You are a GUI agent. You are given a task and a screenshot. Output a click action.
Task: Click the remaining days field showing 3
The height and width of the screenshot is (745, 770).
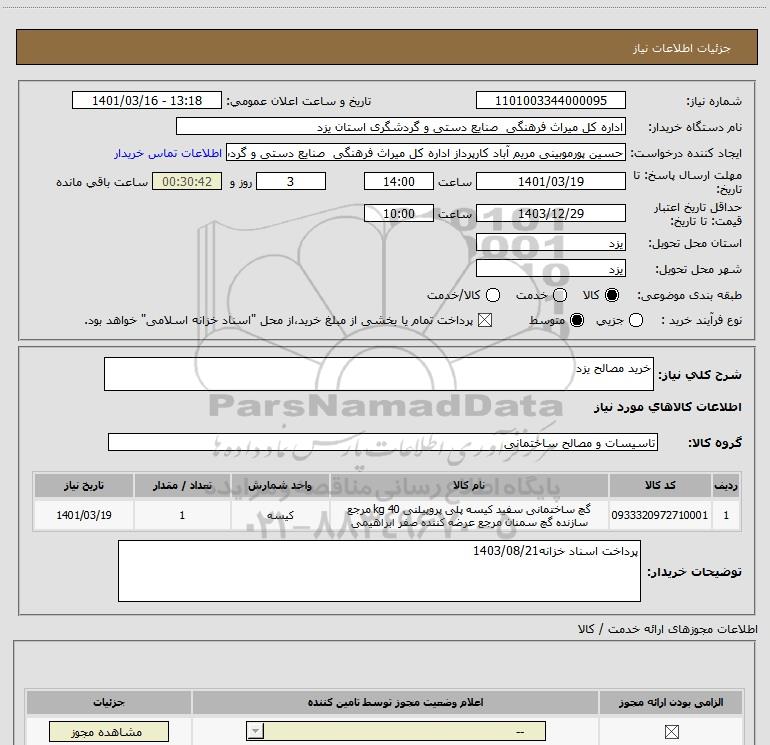pos(291,181)
